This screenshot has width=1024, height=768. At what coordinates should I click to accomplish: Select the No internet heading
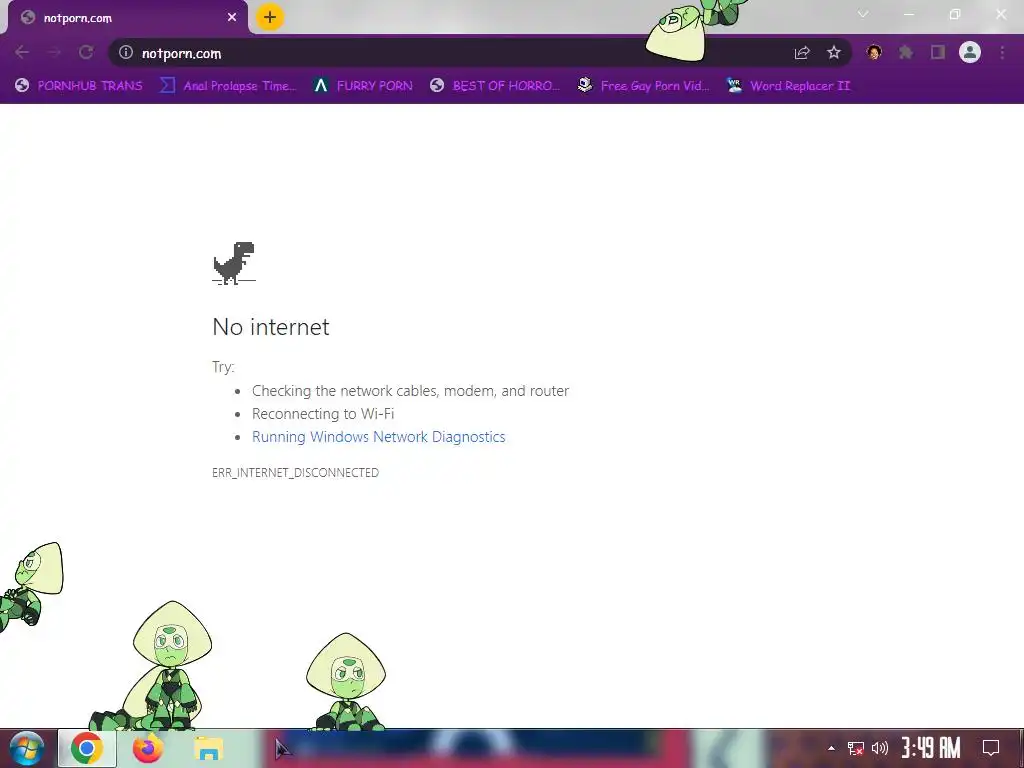pyautogui.click(x=271, y=327)
